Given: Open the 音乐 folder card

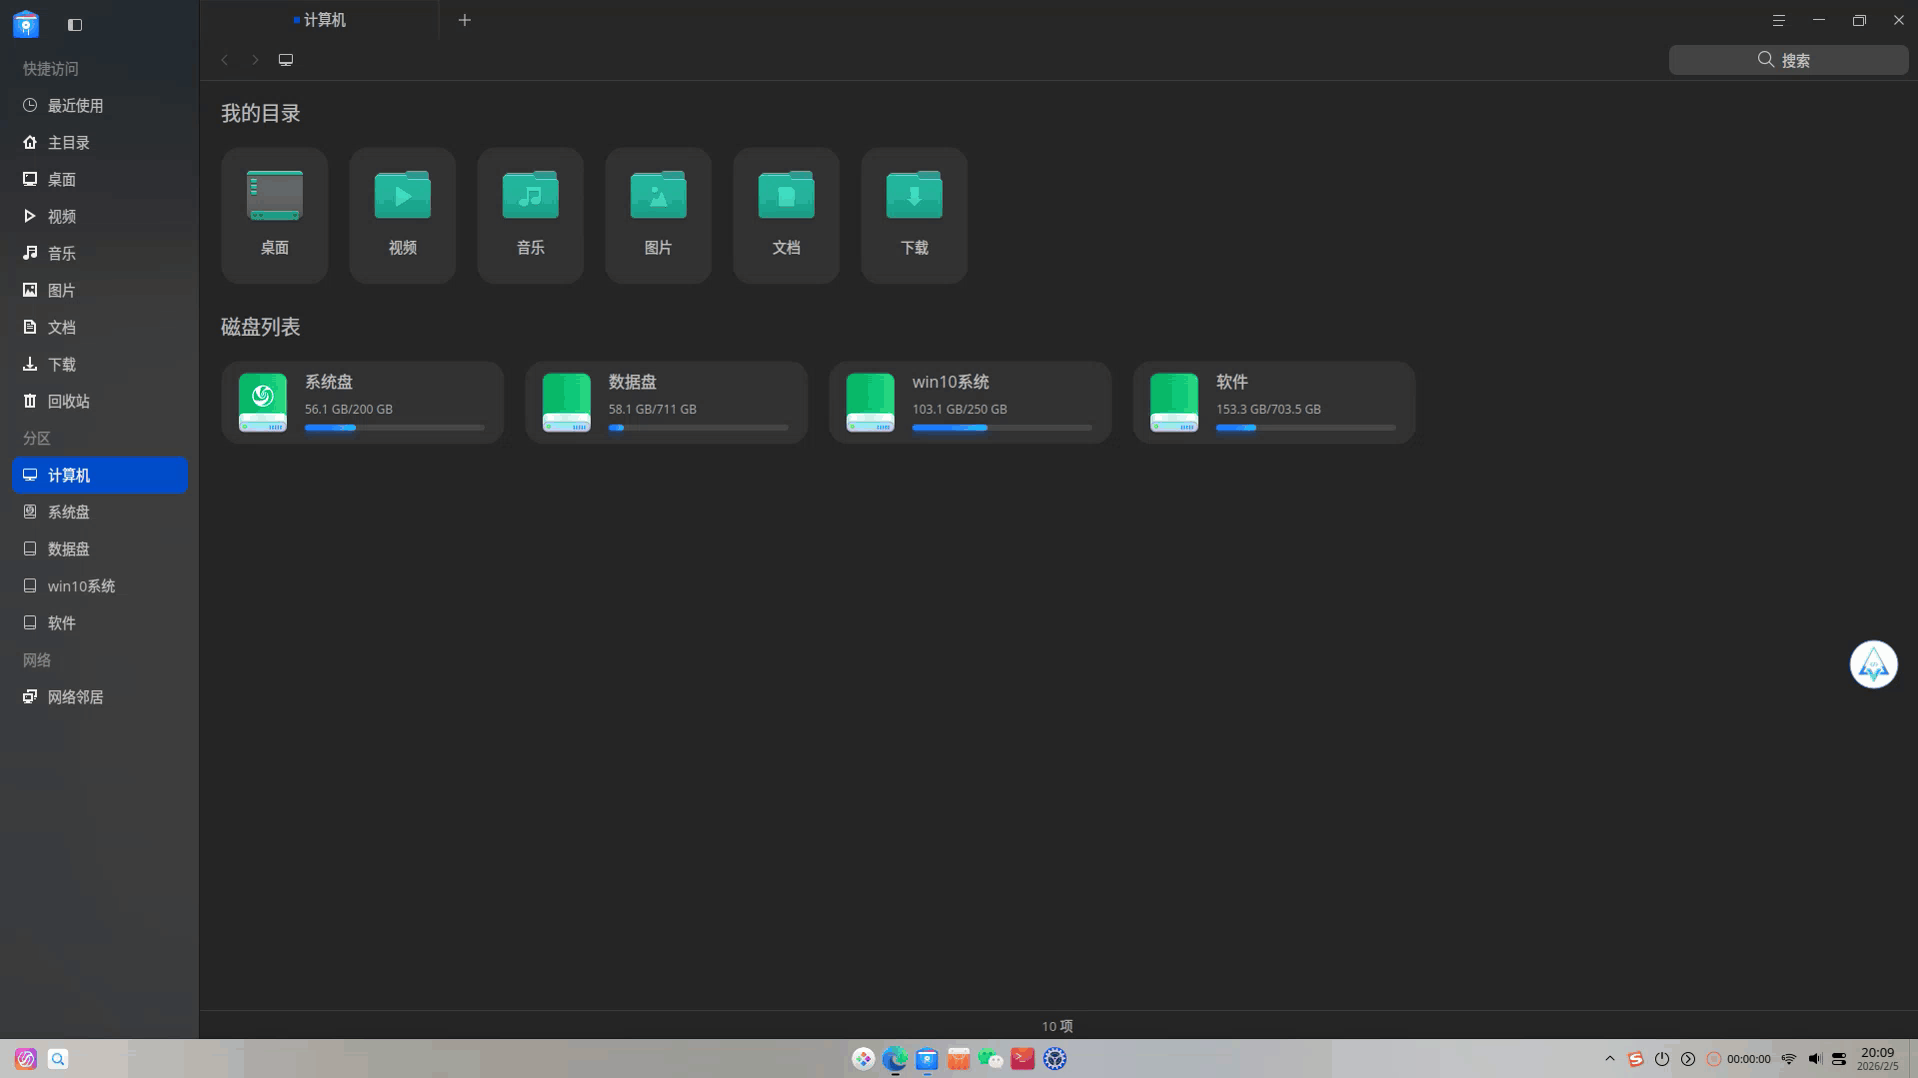Looking at the screenshot, I should tap(530, 215).
